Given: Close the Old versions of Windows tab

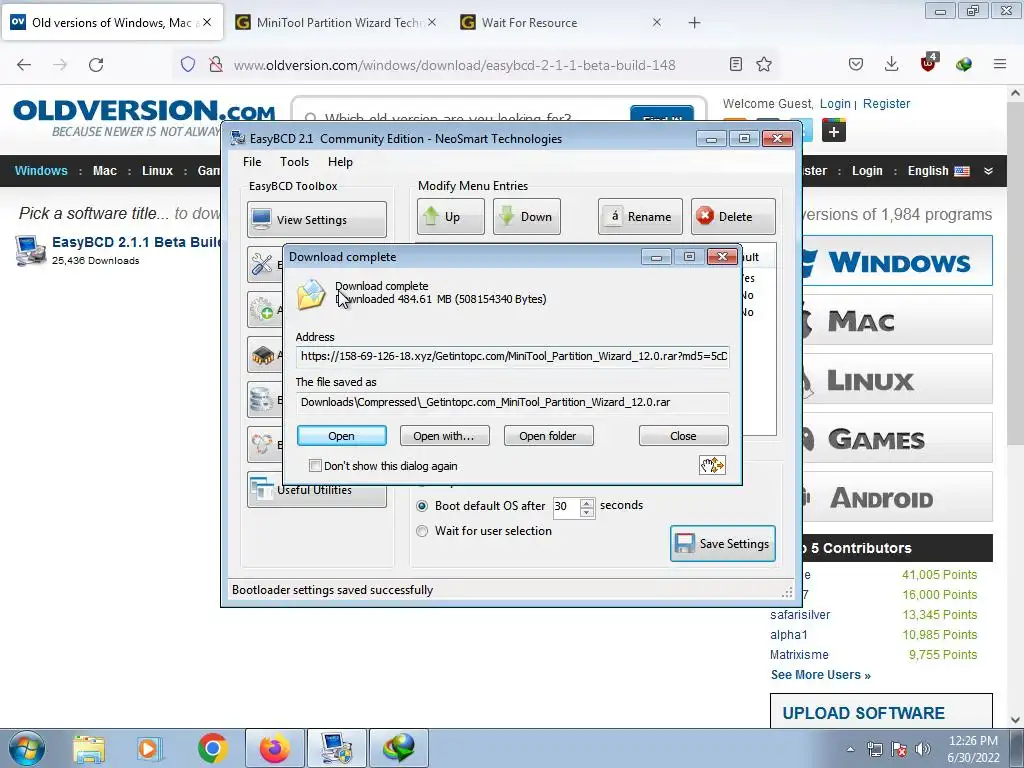Looking at the screenshot, I should 206,22.
